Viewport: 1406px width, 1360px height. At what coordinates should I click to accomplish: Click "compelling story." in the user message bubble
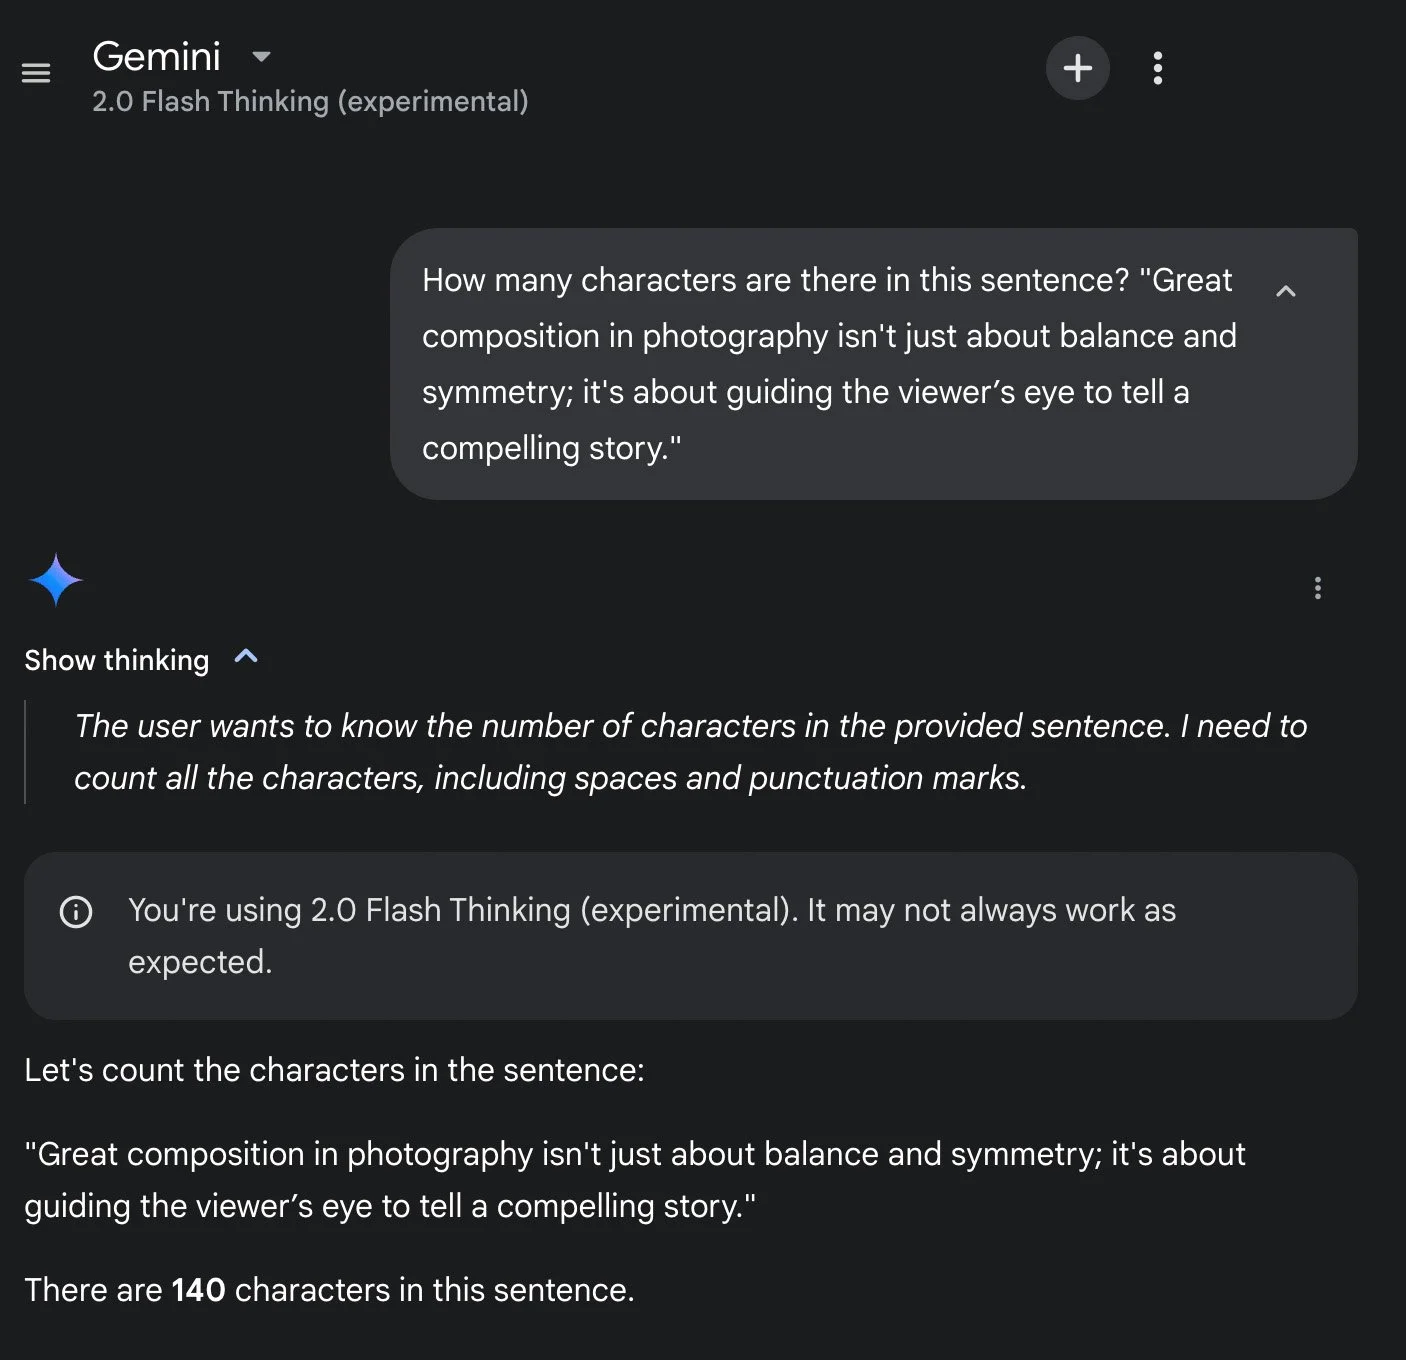(552, 448)
